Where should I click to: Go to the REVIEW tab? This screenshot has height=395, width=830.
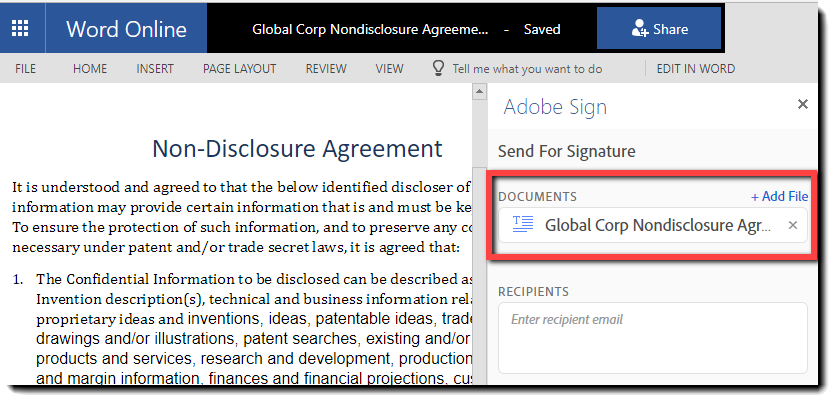(326, 69)
